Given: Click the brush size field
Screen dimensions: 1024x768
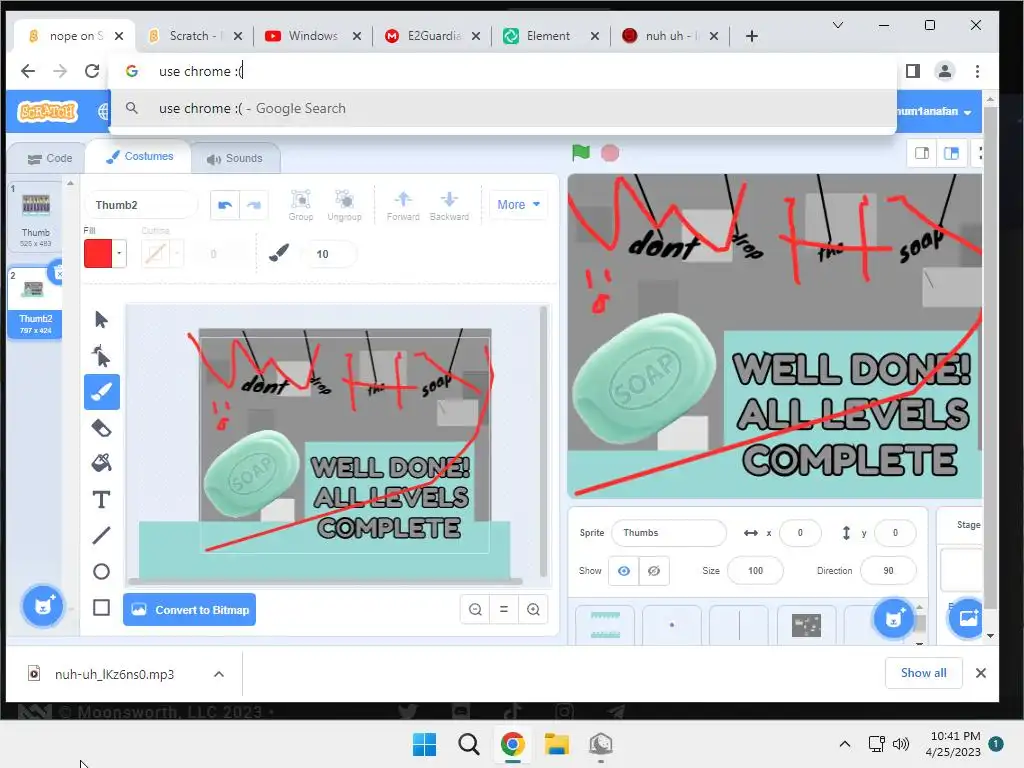Looking at the screenshot, I should [328, 254].
